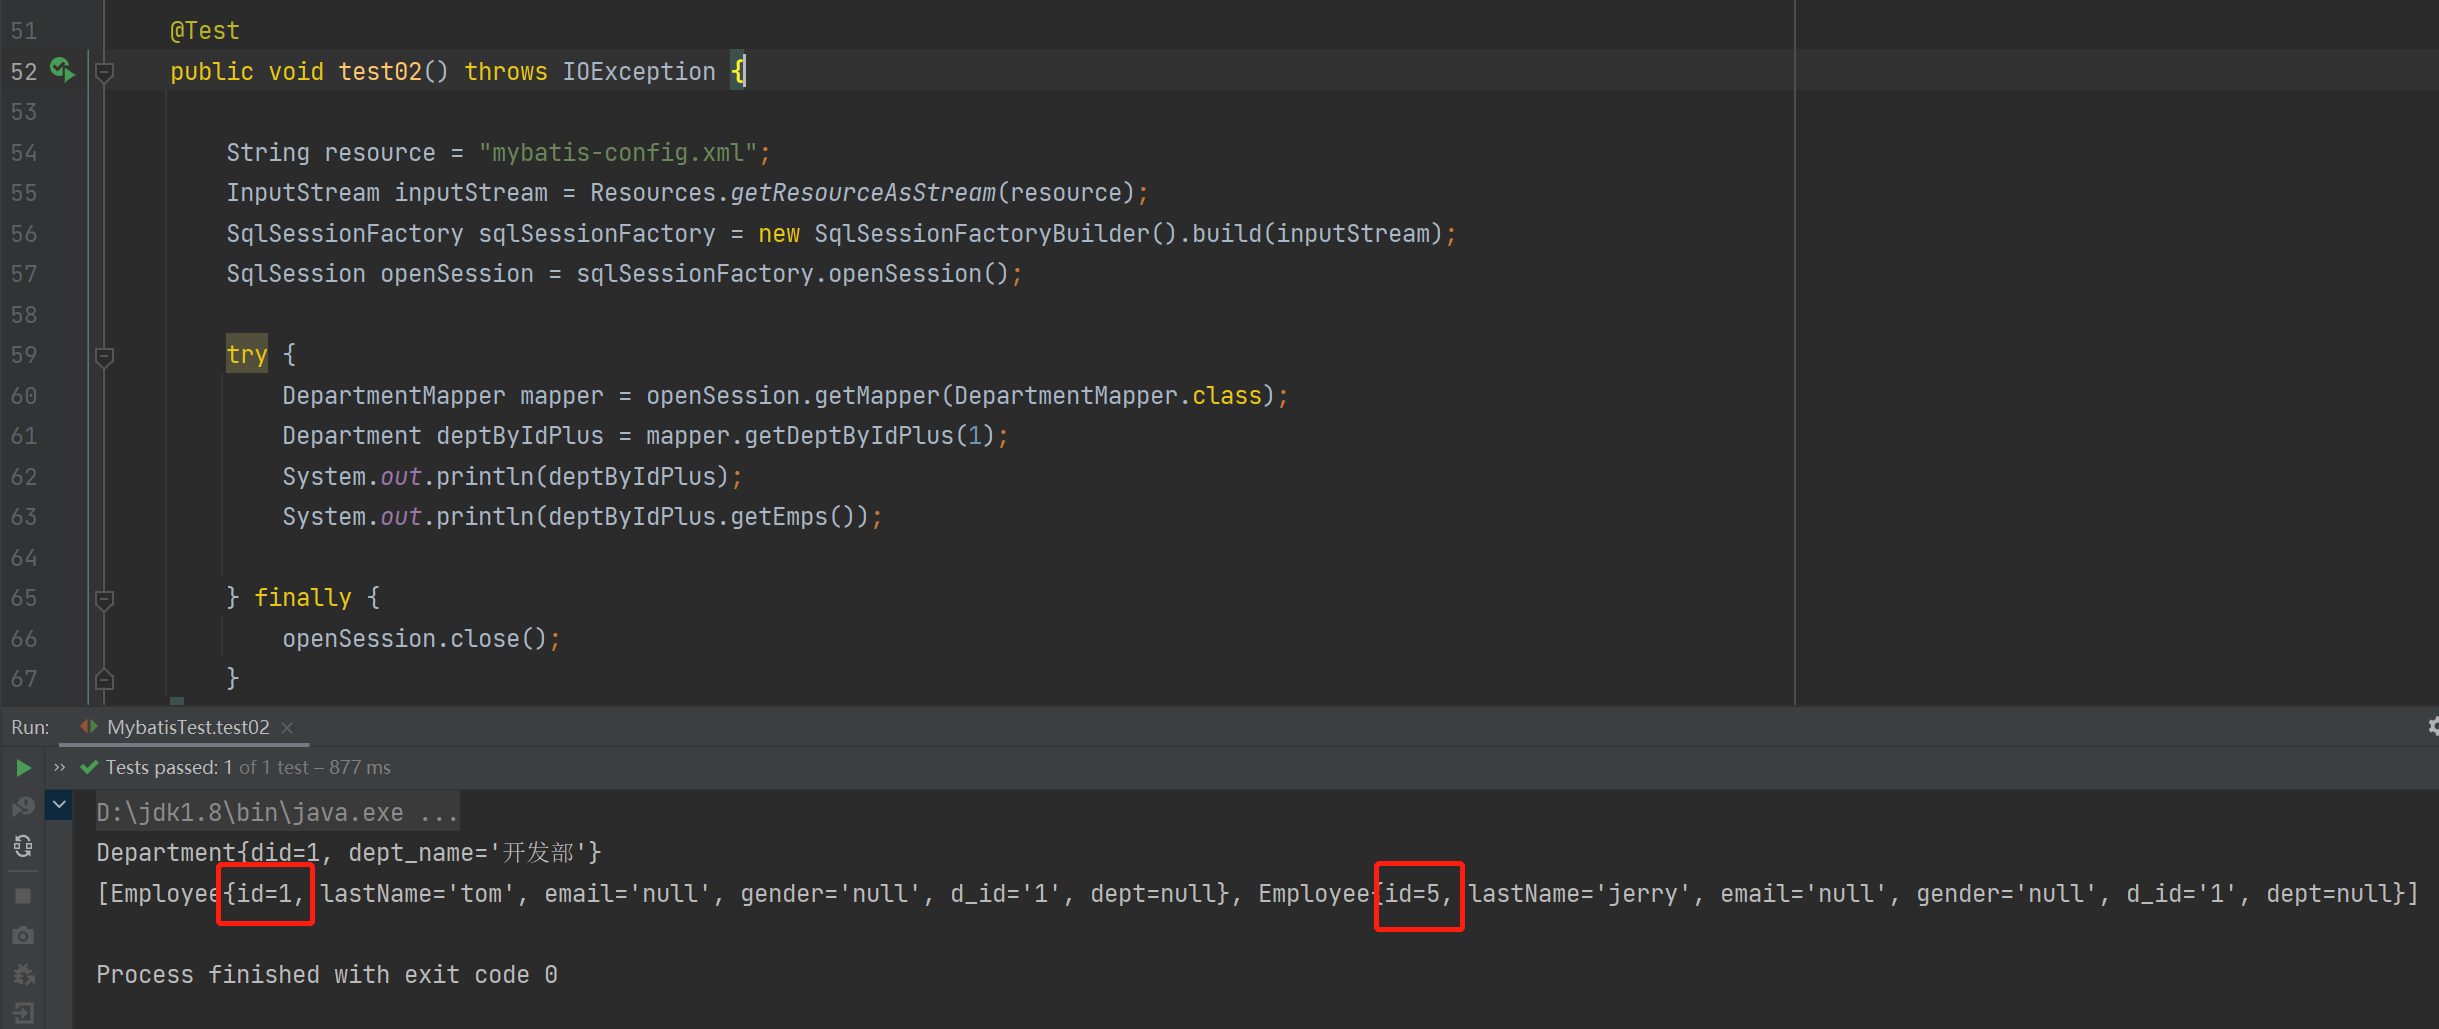Click the attach debugger bug icon
The width and height of the screenshot is (2439, 1029).
(23, 974)
